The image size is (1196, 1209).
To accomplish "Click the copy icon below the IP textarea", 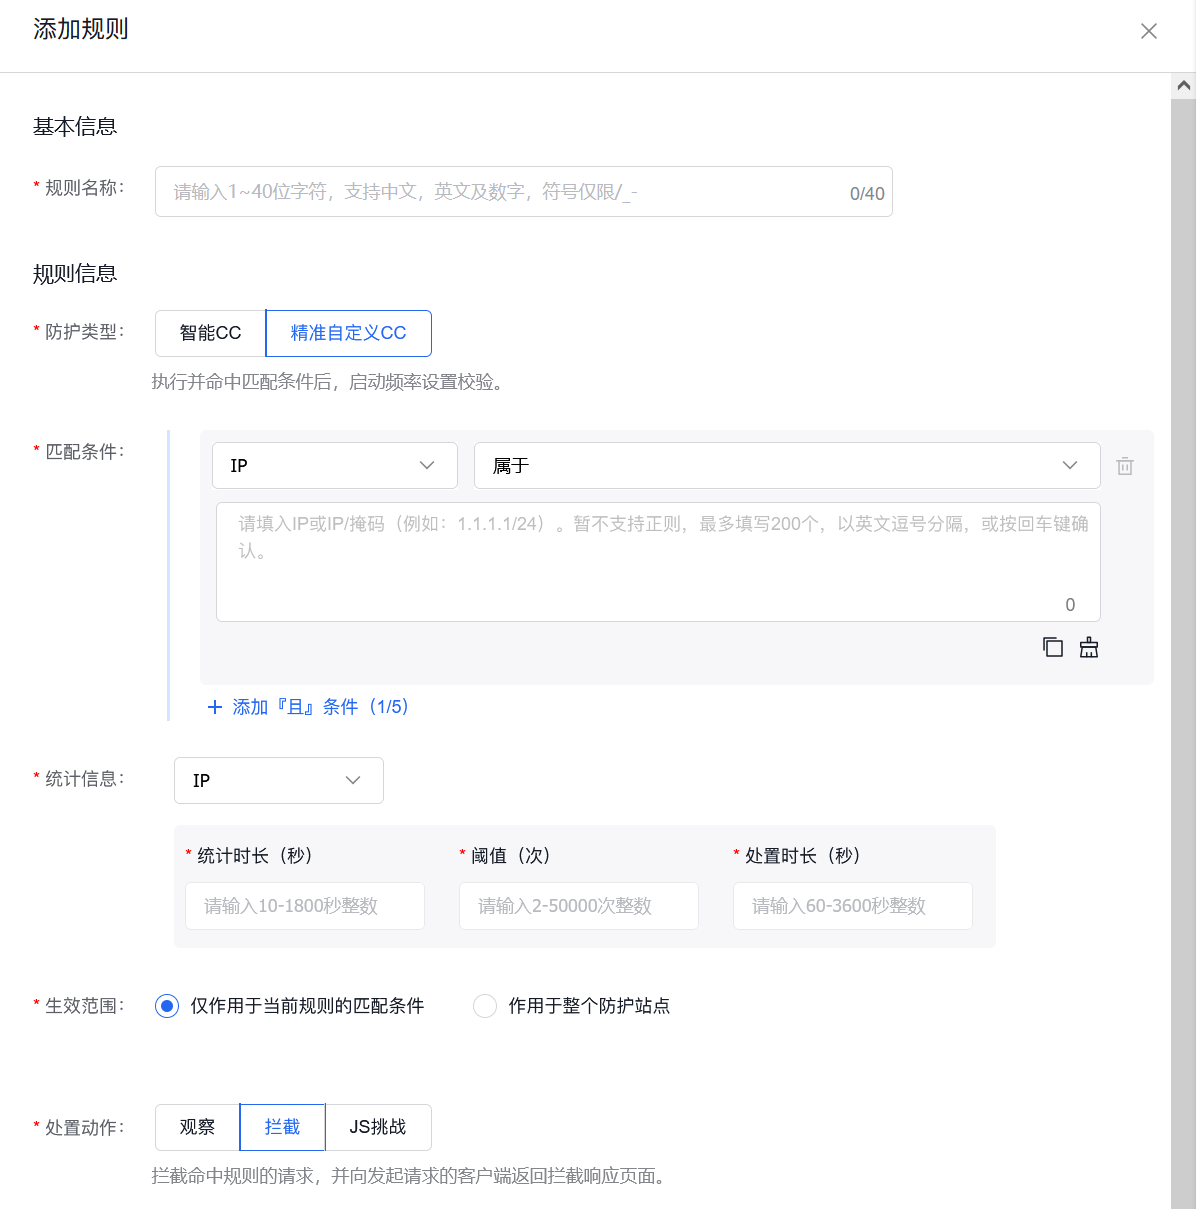I will 1052,647.
